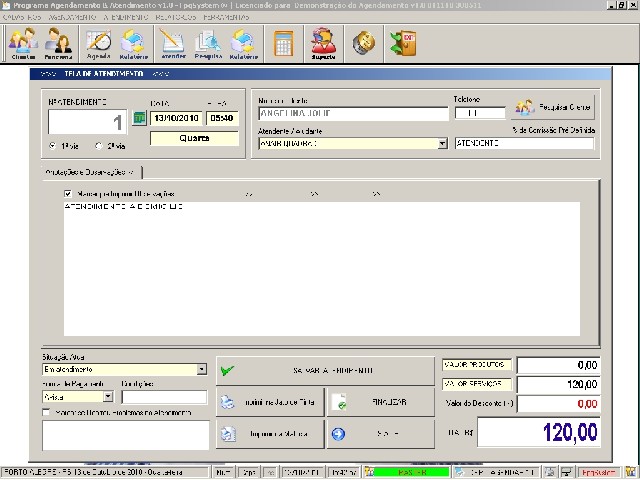
Task: Click the Salvar Atendimento button
Action: [x=325, y=371]
